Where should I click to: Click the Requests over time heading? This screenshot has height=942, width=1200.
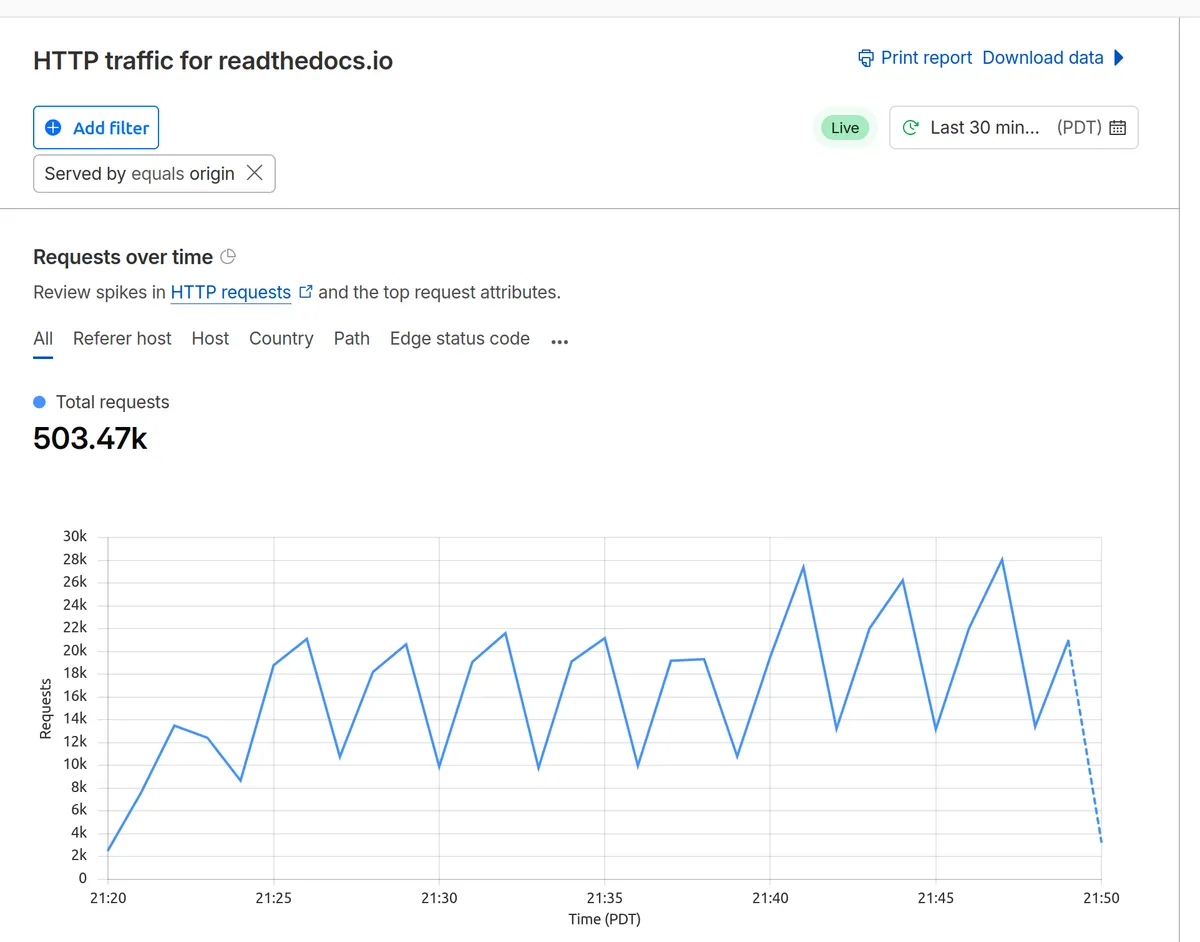123,257
